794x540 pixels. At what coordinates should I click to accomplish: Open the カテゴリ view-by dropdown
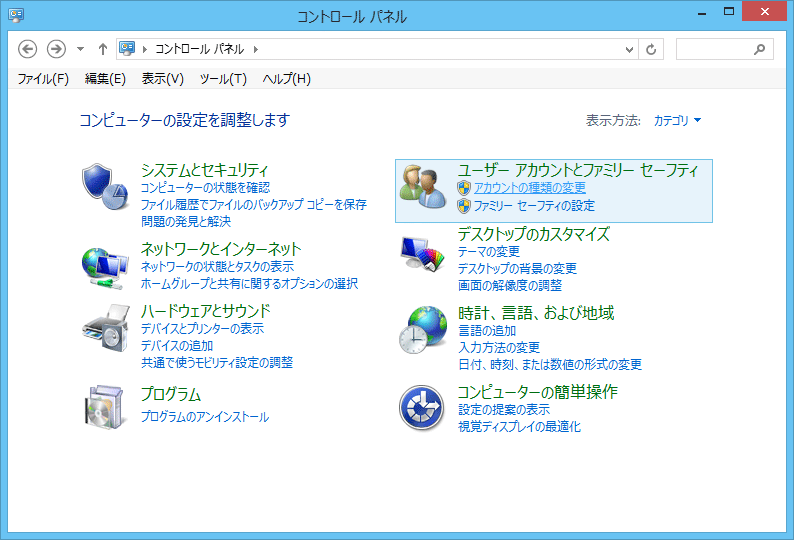pyautogui.click(x=677, y=121)
